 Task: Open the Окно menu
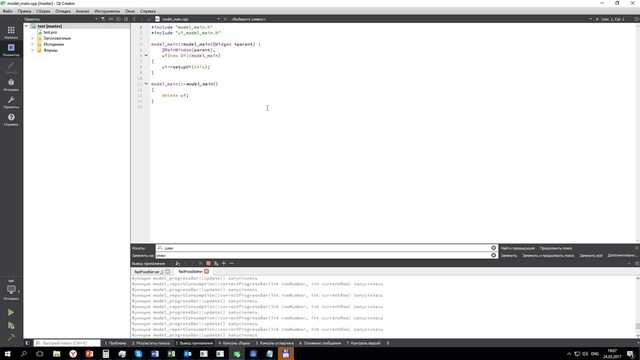[130, 11]
